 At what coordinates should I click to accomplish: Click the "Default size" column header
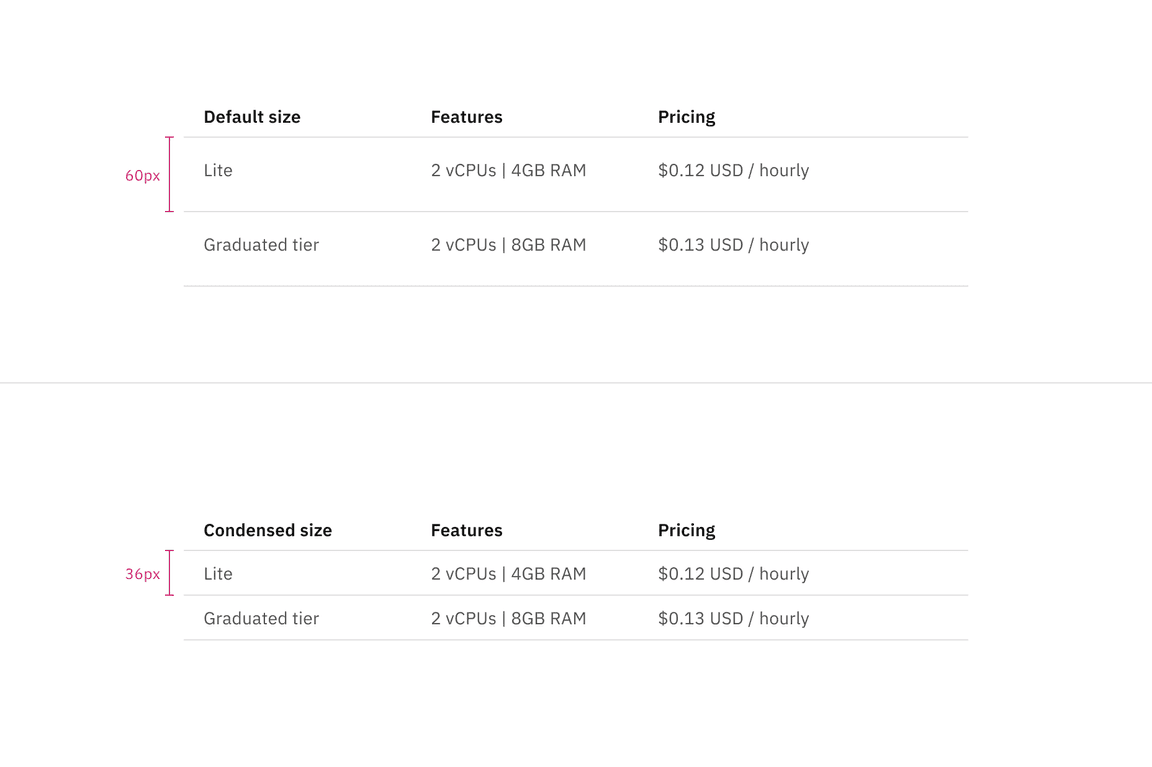click(252, 117)
